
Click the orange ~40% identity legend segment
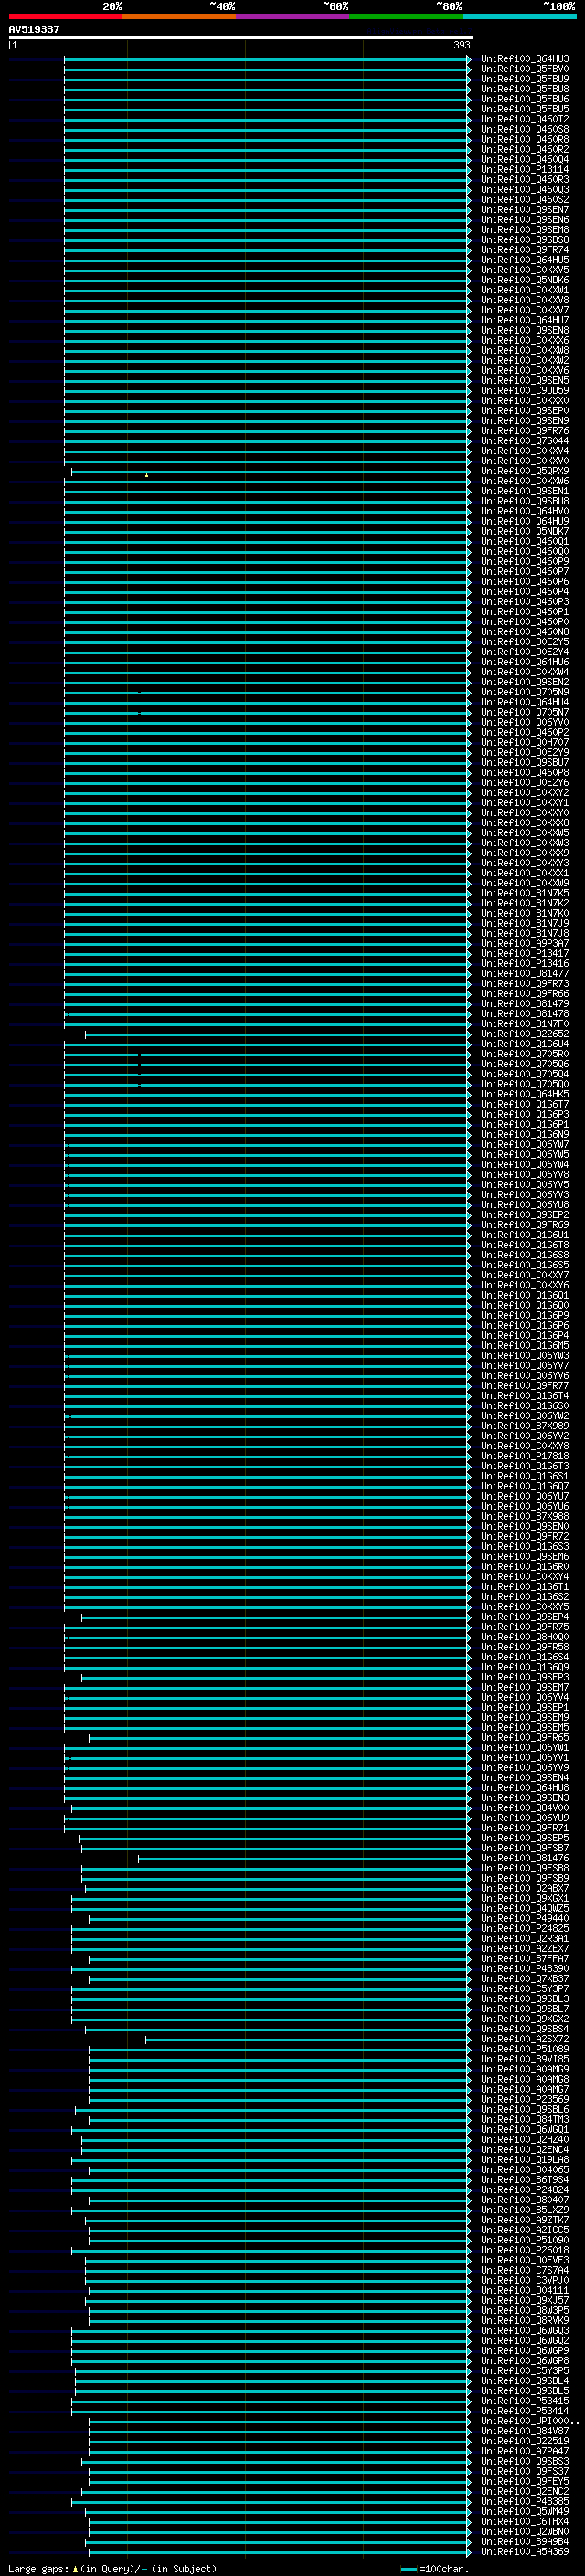point(179,16)
